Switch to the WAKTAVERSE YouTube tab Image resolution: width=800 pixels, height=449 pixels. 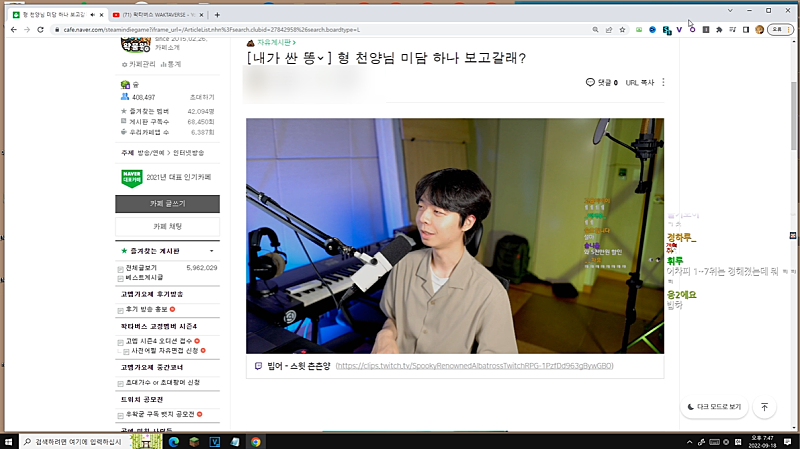(x=158, y=15)
